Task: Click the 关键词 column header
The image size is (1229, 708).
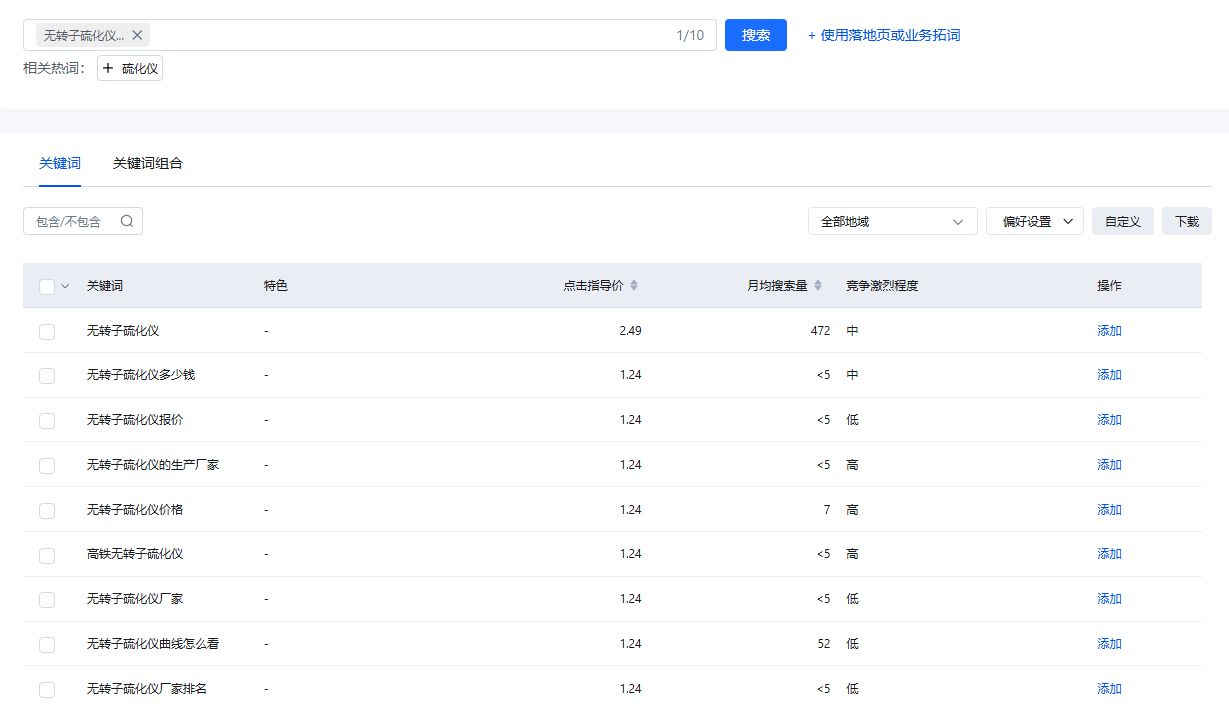Action: (105, 285)
